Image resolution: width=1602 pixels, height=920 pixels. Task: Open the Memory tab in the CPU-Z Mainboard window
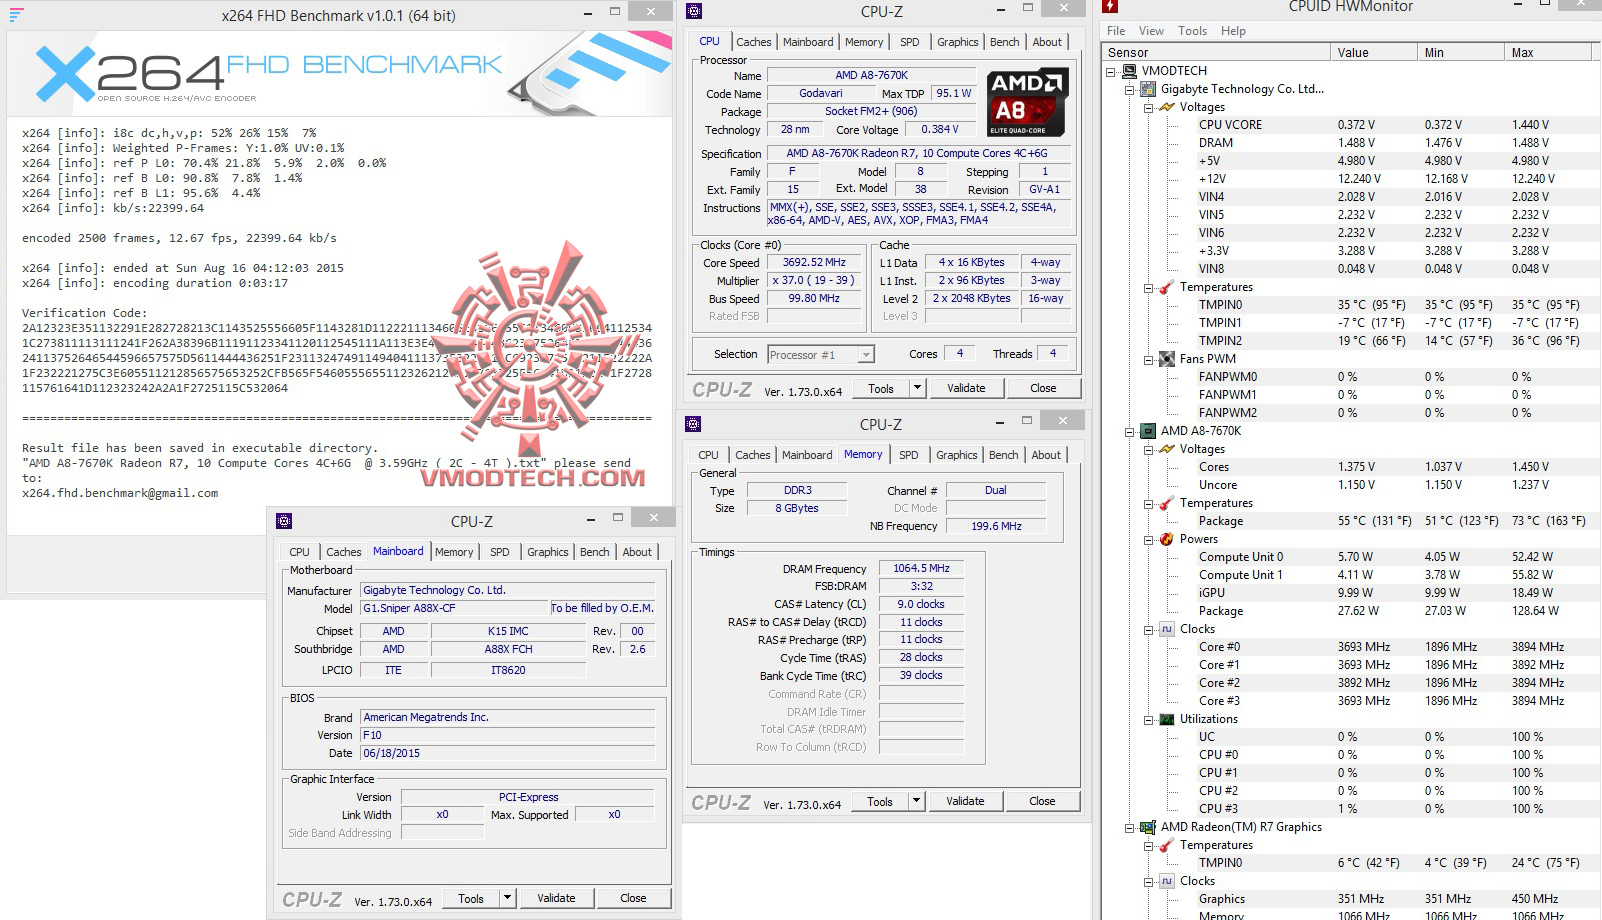pos(454,552)
